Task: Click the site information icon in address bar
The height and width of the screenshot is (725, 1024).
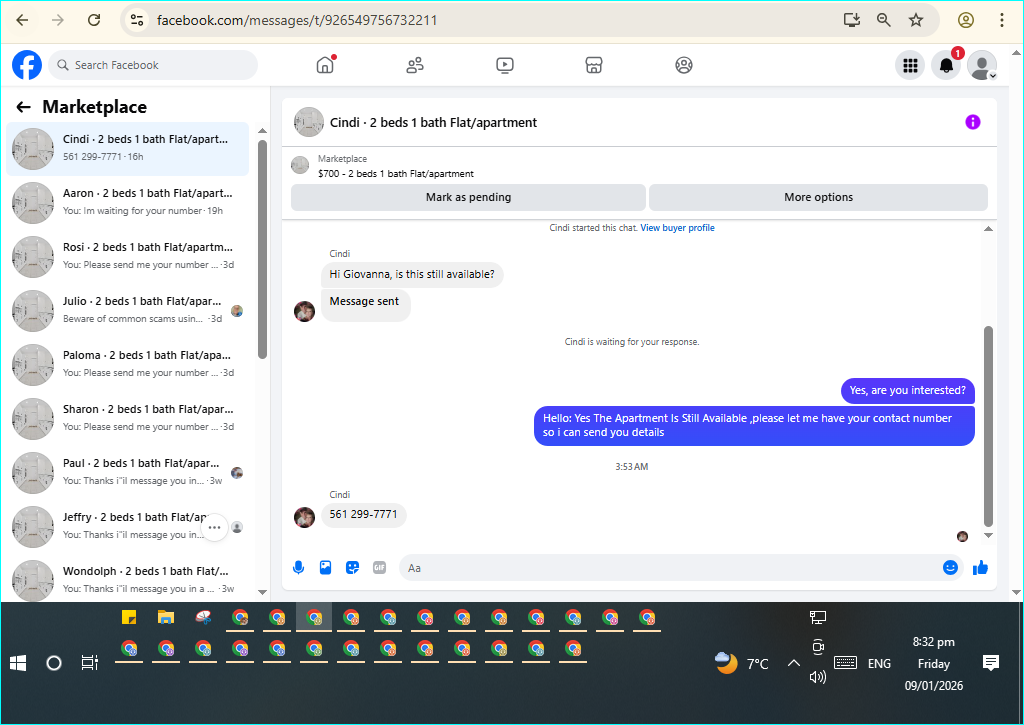Action: [x=136, y=20]
